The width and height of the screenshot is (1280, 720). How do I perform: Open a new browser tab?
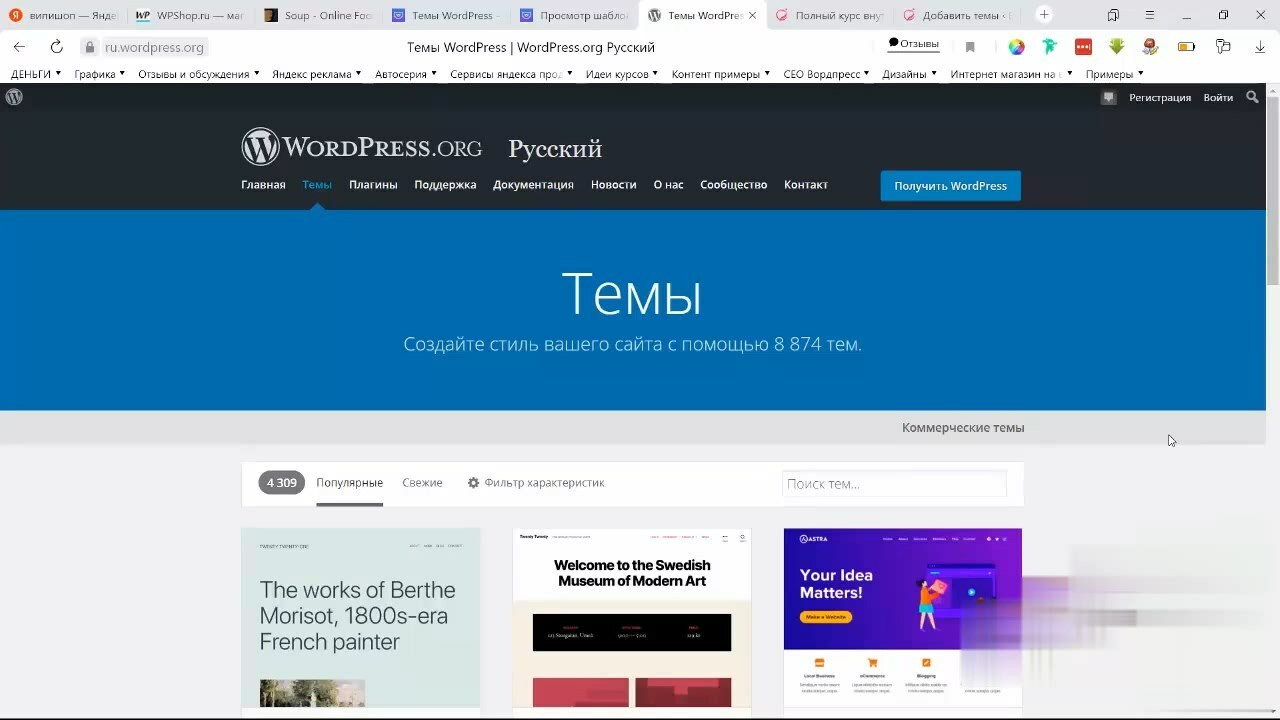1044,14
